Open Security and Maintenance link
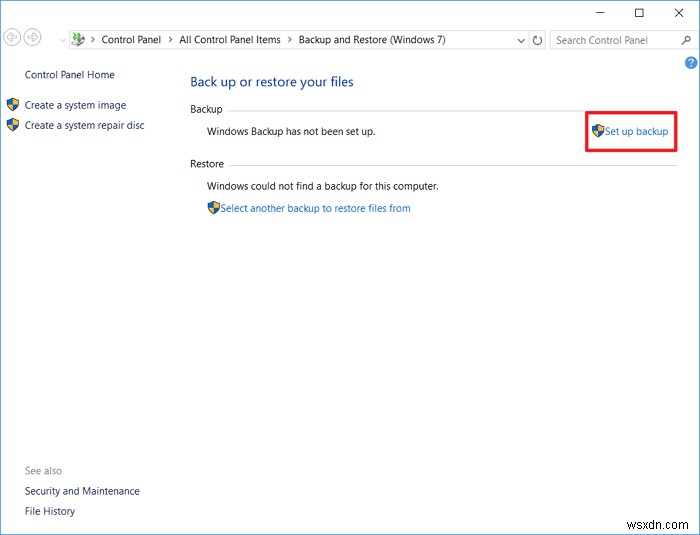This screenshot has width=700, height=535. 82,491
